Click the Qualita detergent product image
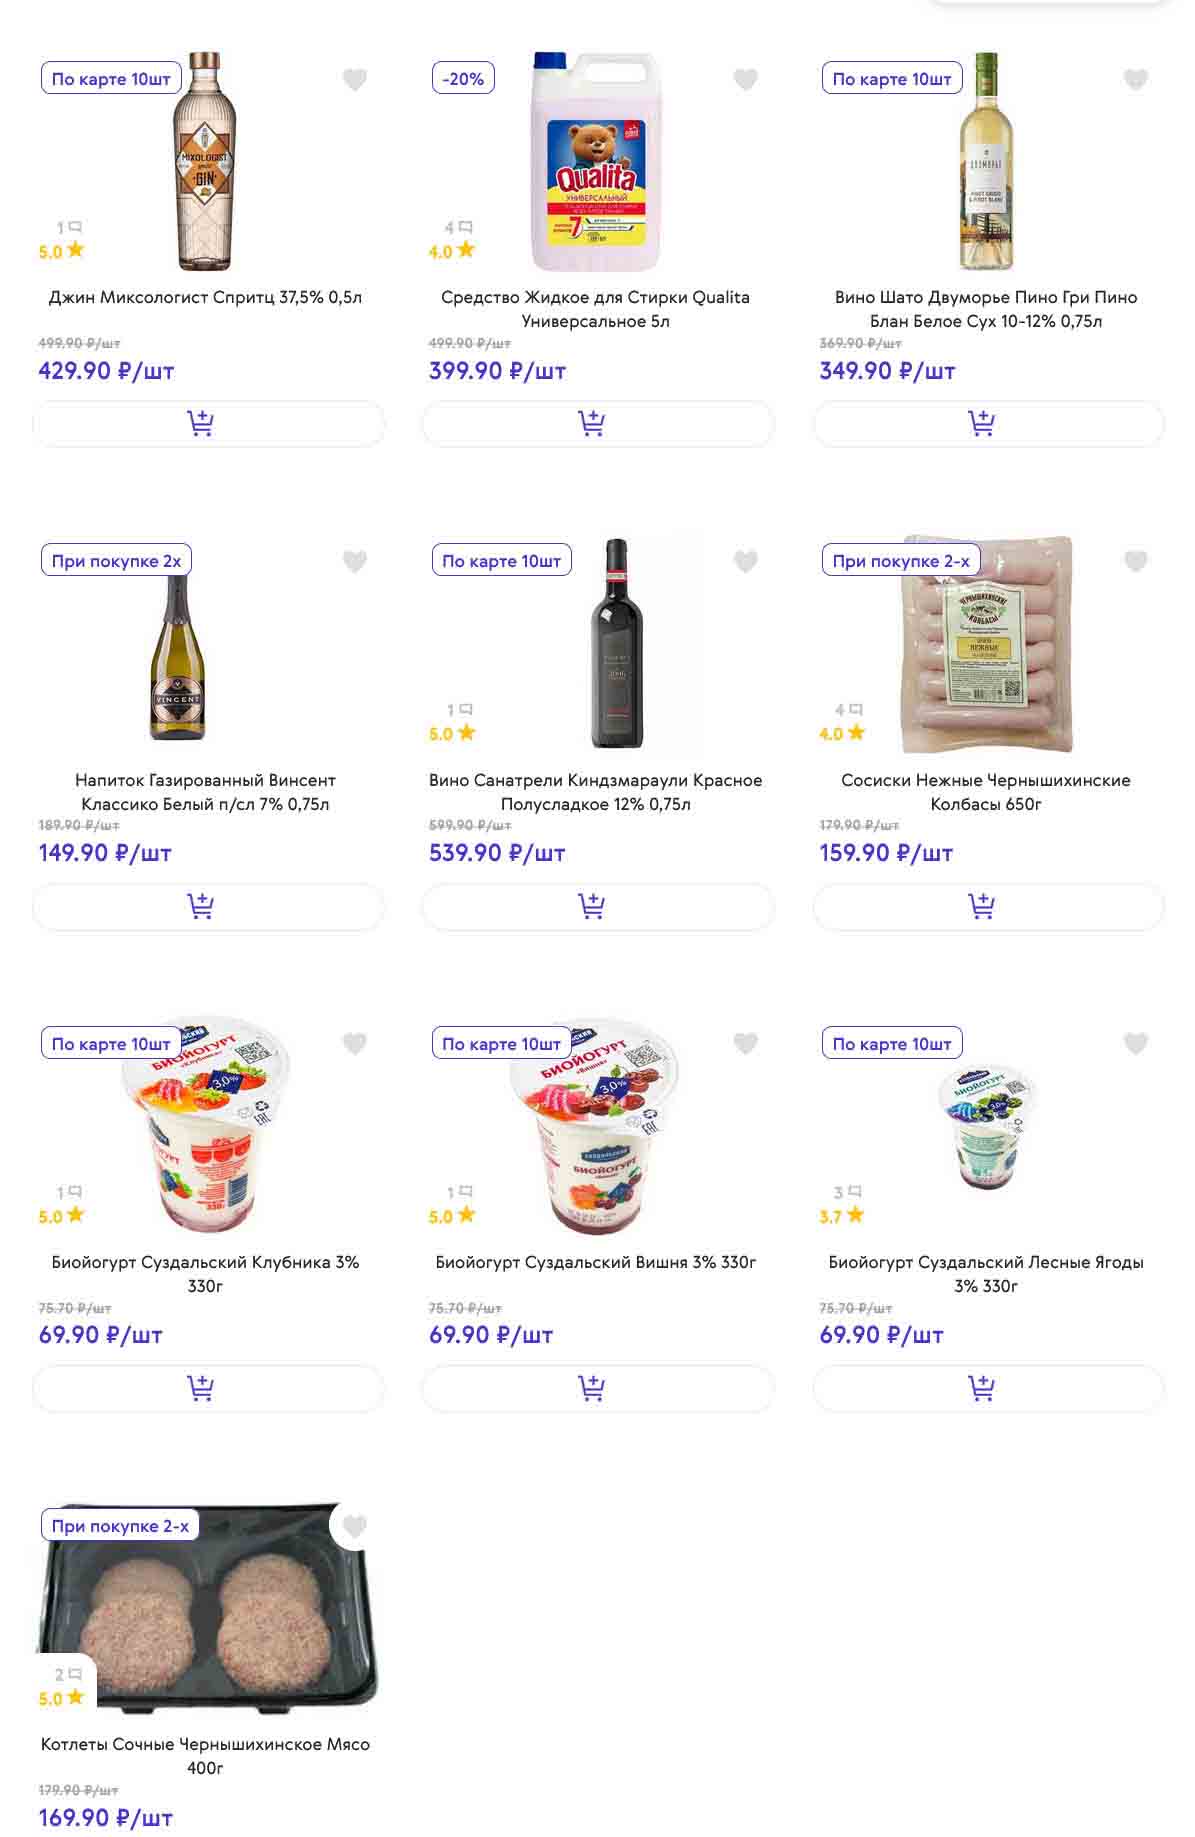 pos(596,162)
